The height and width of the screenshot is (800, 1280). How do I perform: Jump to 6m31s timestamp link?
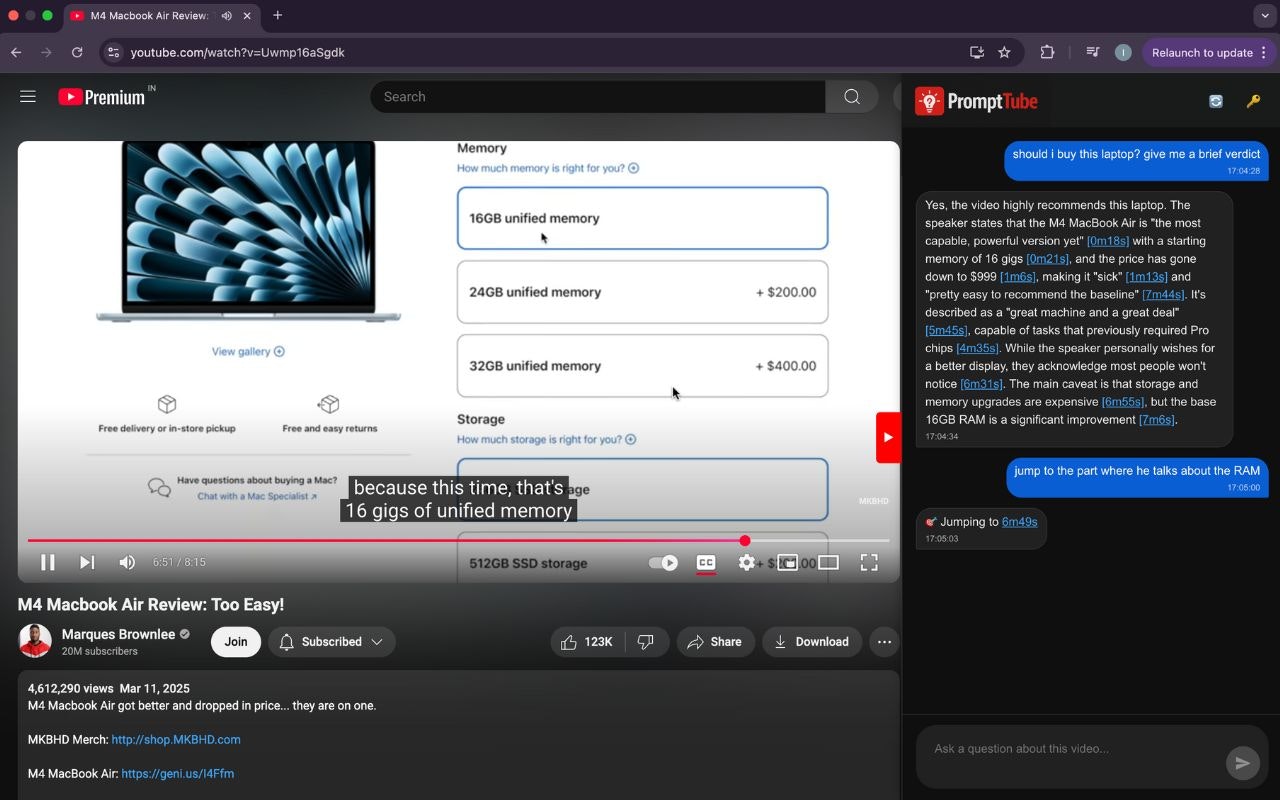pos(981,385)
